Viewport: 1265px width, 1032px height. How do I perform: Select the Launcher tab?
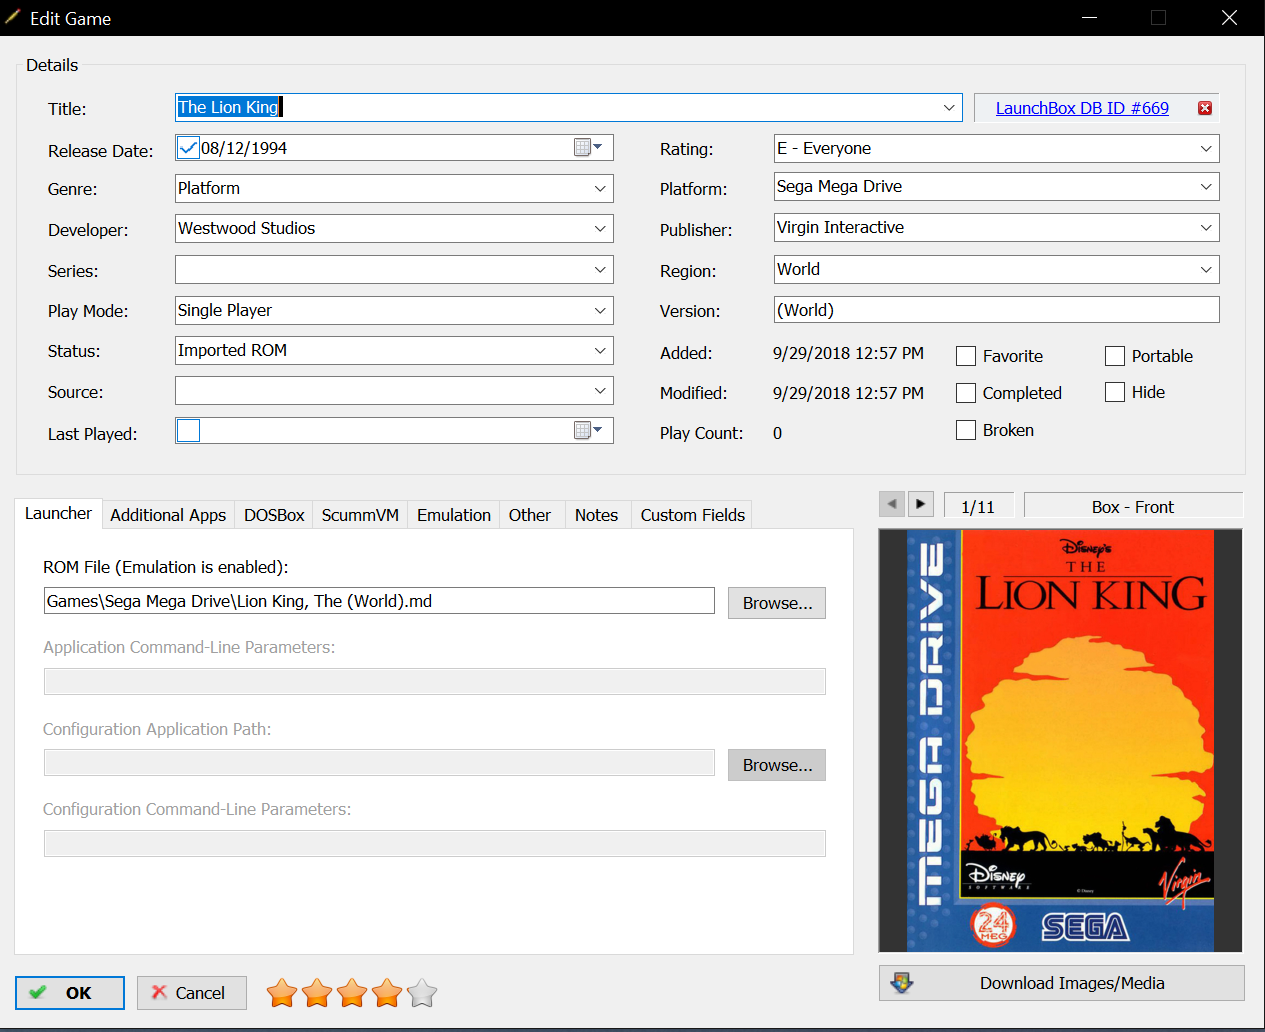[58, 513]
